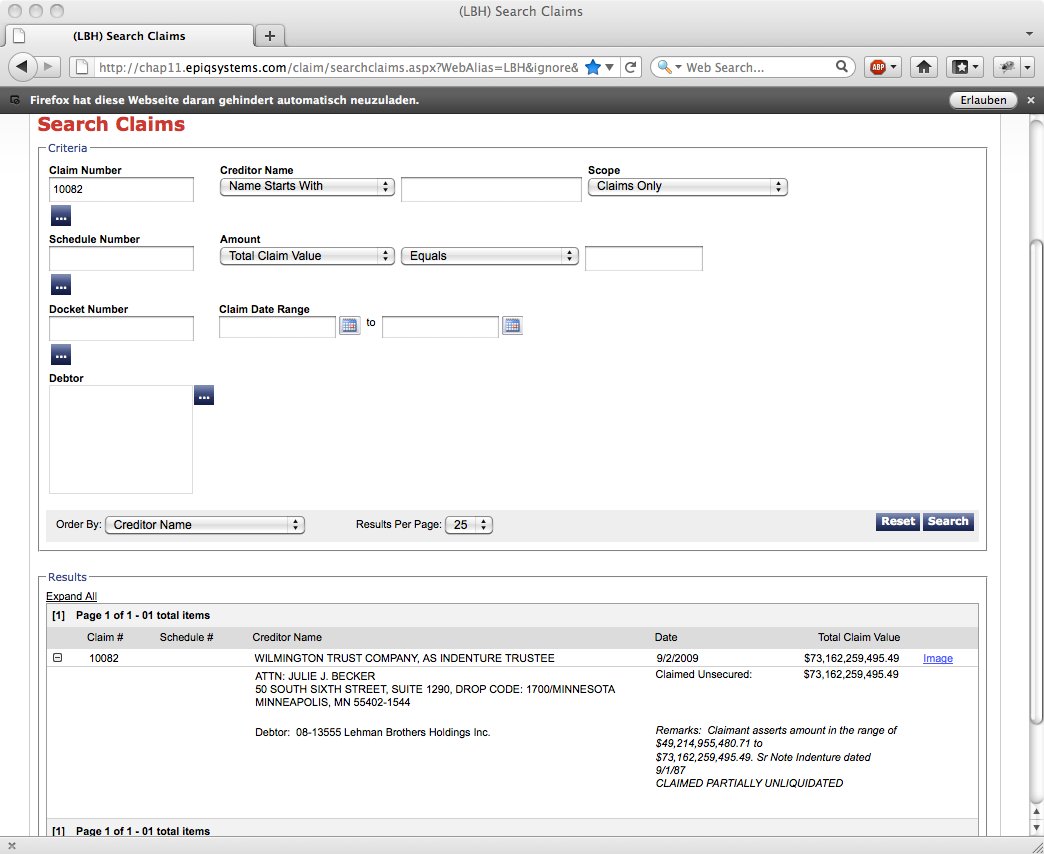The width and height of the screenshot is (1044, 854).
Task: Open the Scope Claims Only dropdown
Action: 687,186
